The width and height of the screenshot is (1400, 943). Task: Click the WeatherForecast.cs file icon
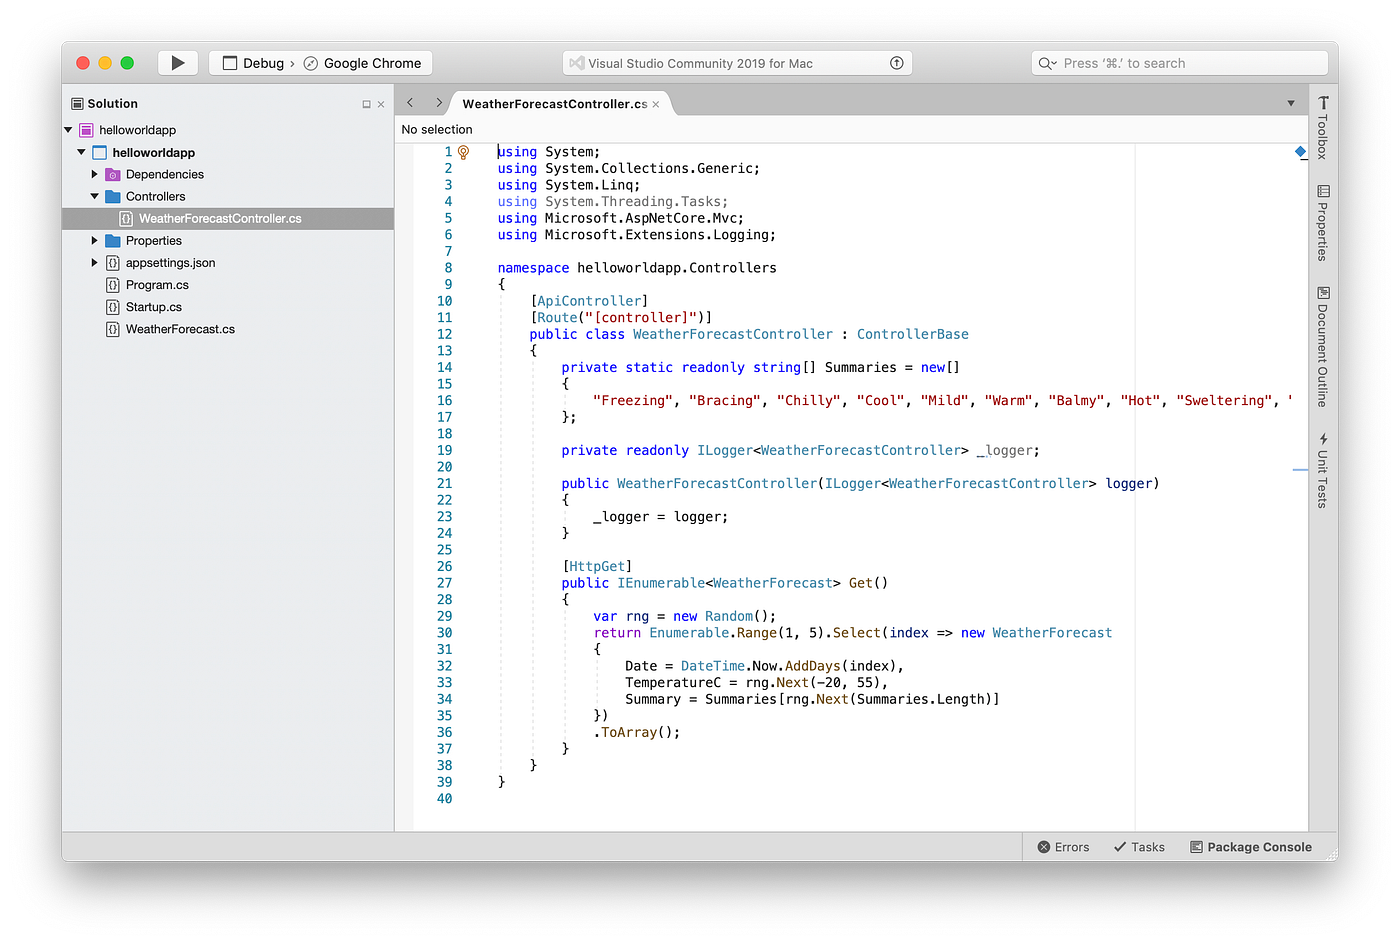(x=113, y=329)
